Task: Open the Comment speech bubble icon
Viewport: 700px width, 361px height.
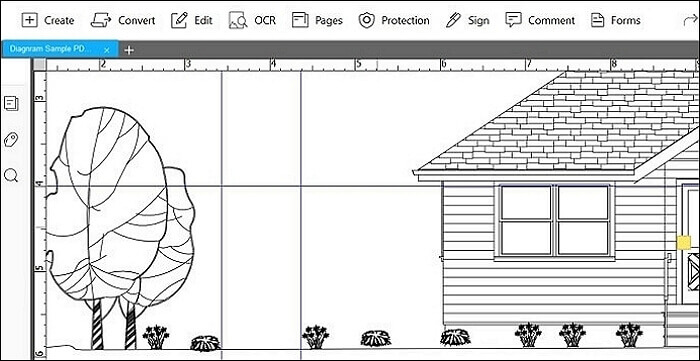Action: [513, 20]
